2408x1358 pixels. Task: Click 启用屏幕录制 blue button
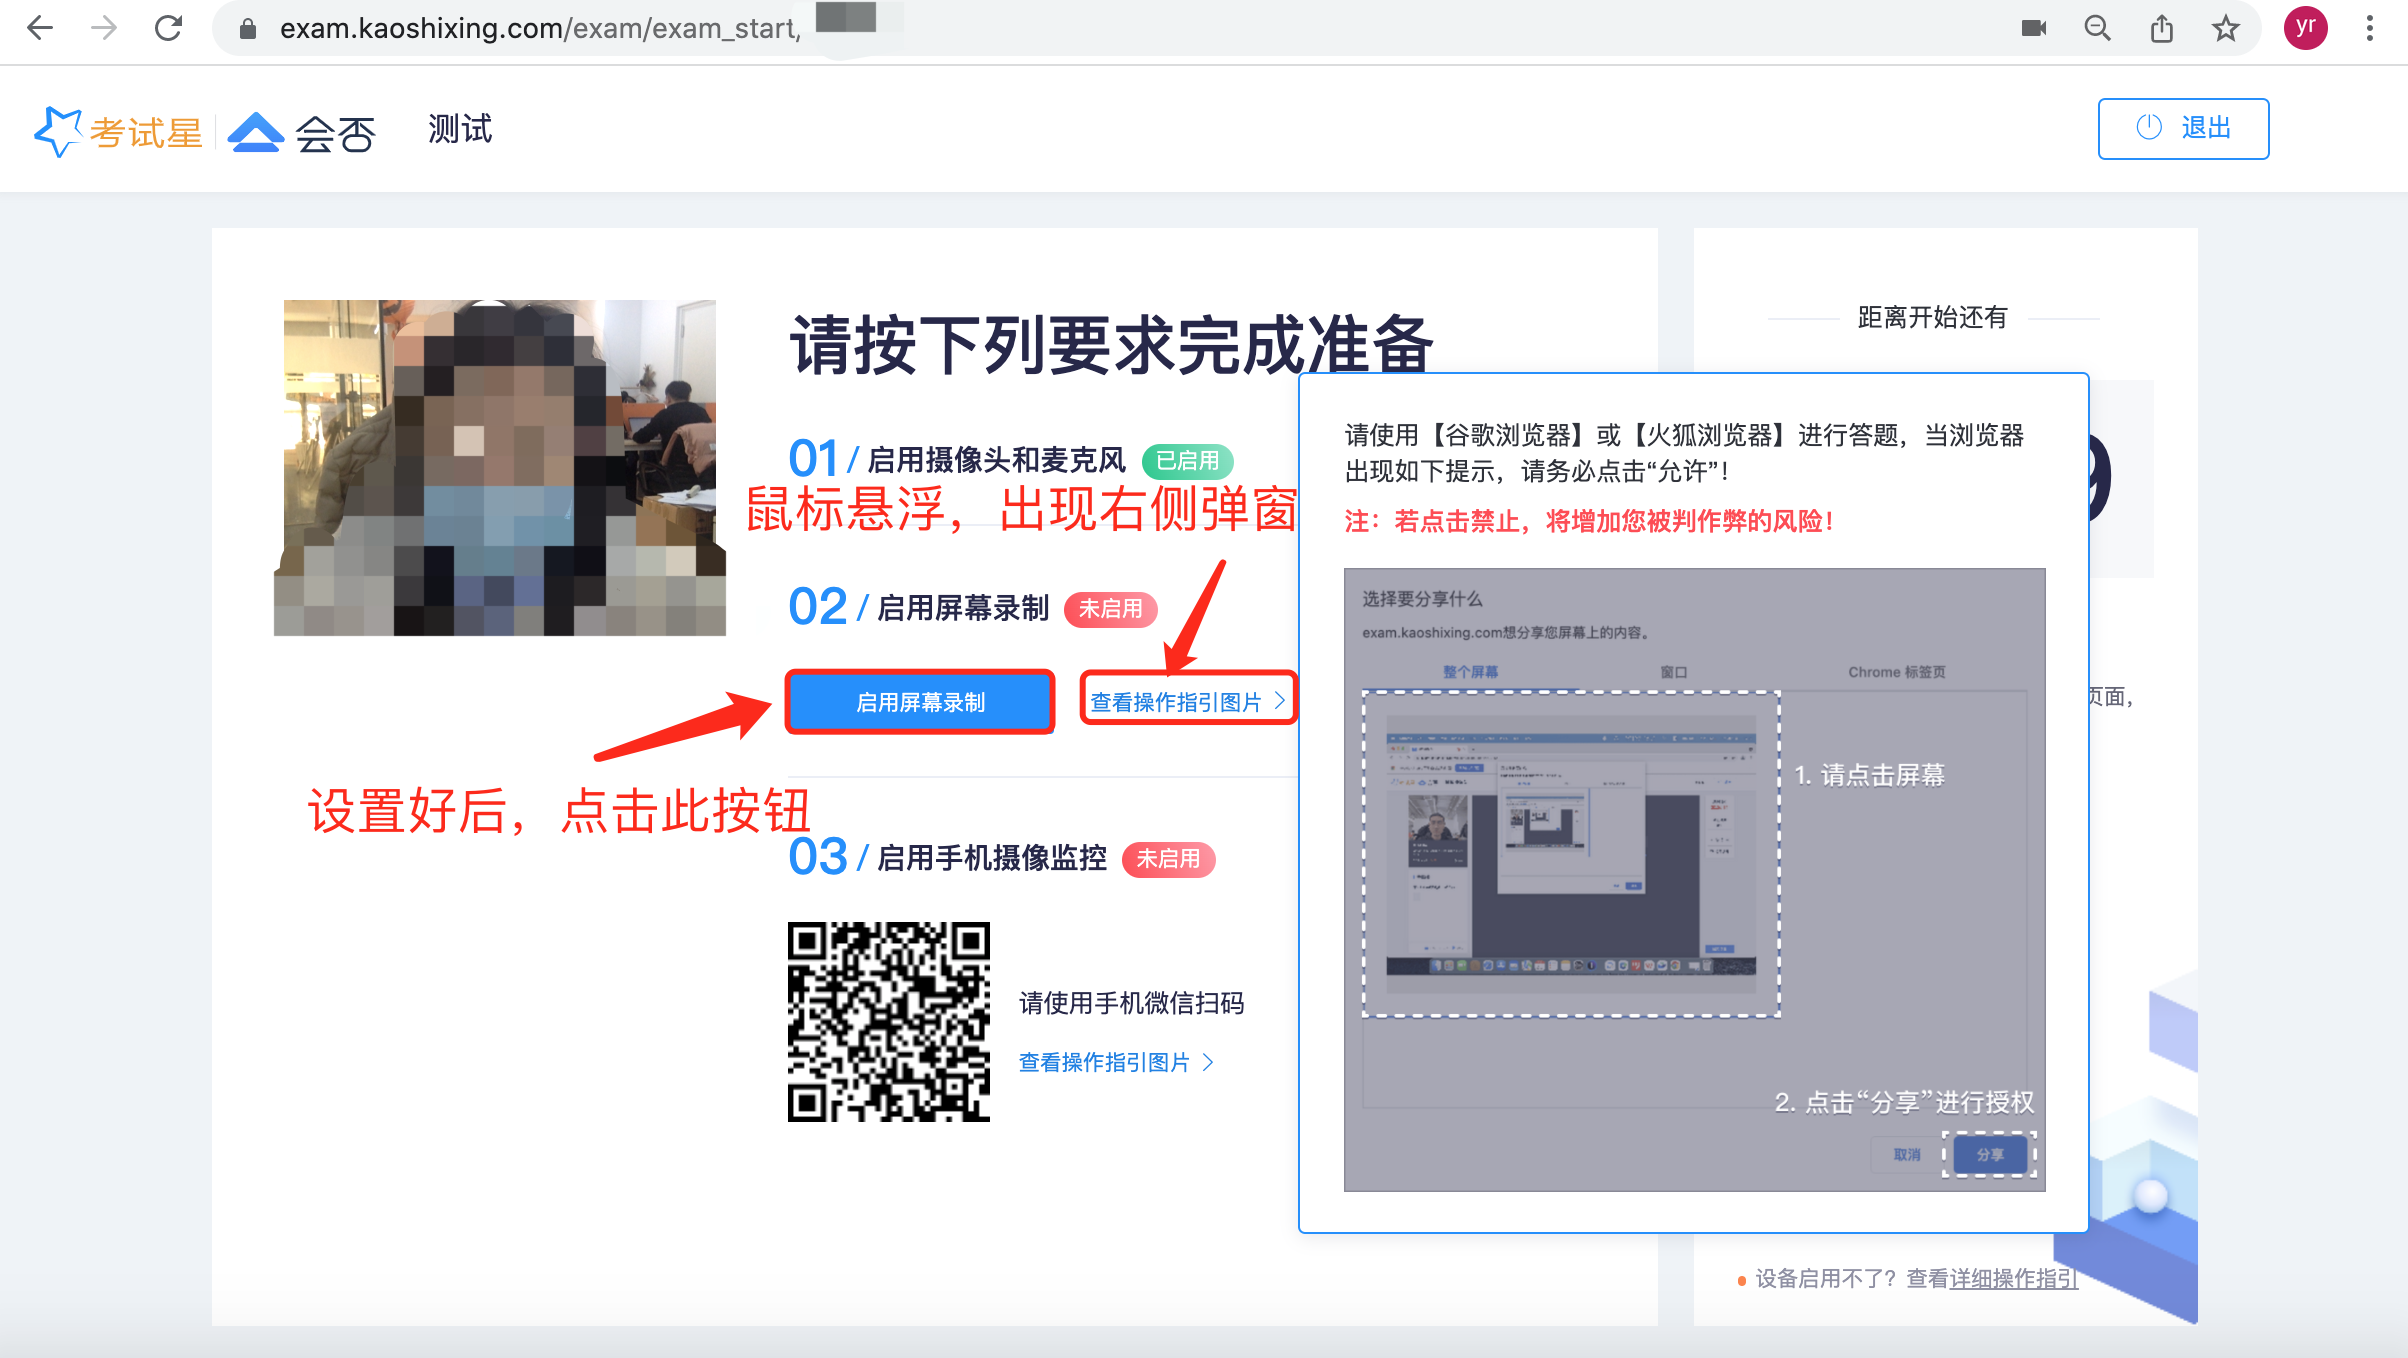coord(920,702)
